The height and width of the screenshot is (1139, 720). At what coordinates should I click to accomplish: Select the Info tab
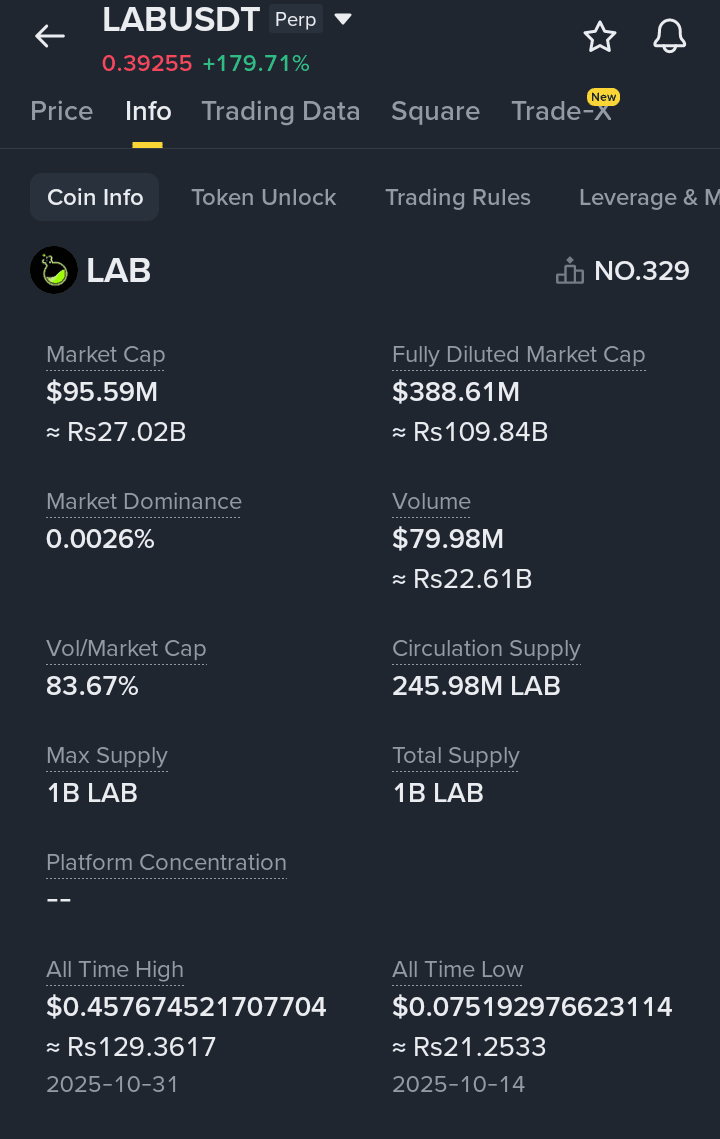tap(148, 111)
